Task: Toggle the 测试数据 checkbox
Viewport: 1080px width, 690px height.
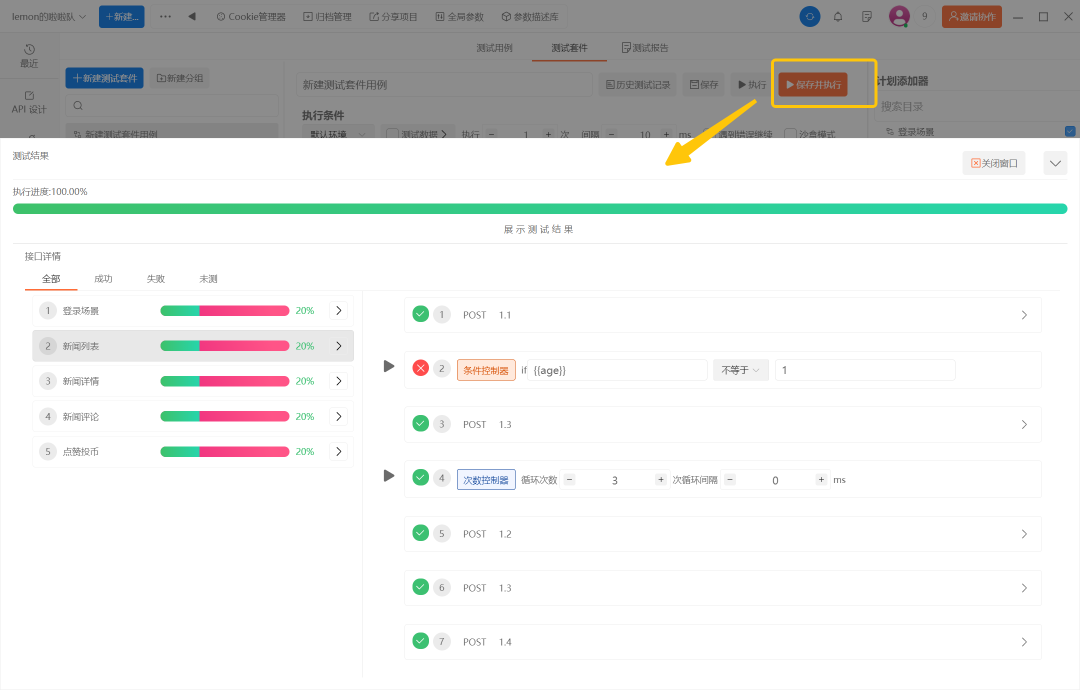Action: [x=392, y=134]
